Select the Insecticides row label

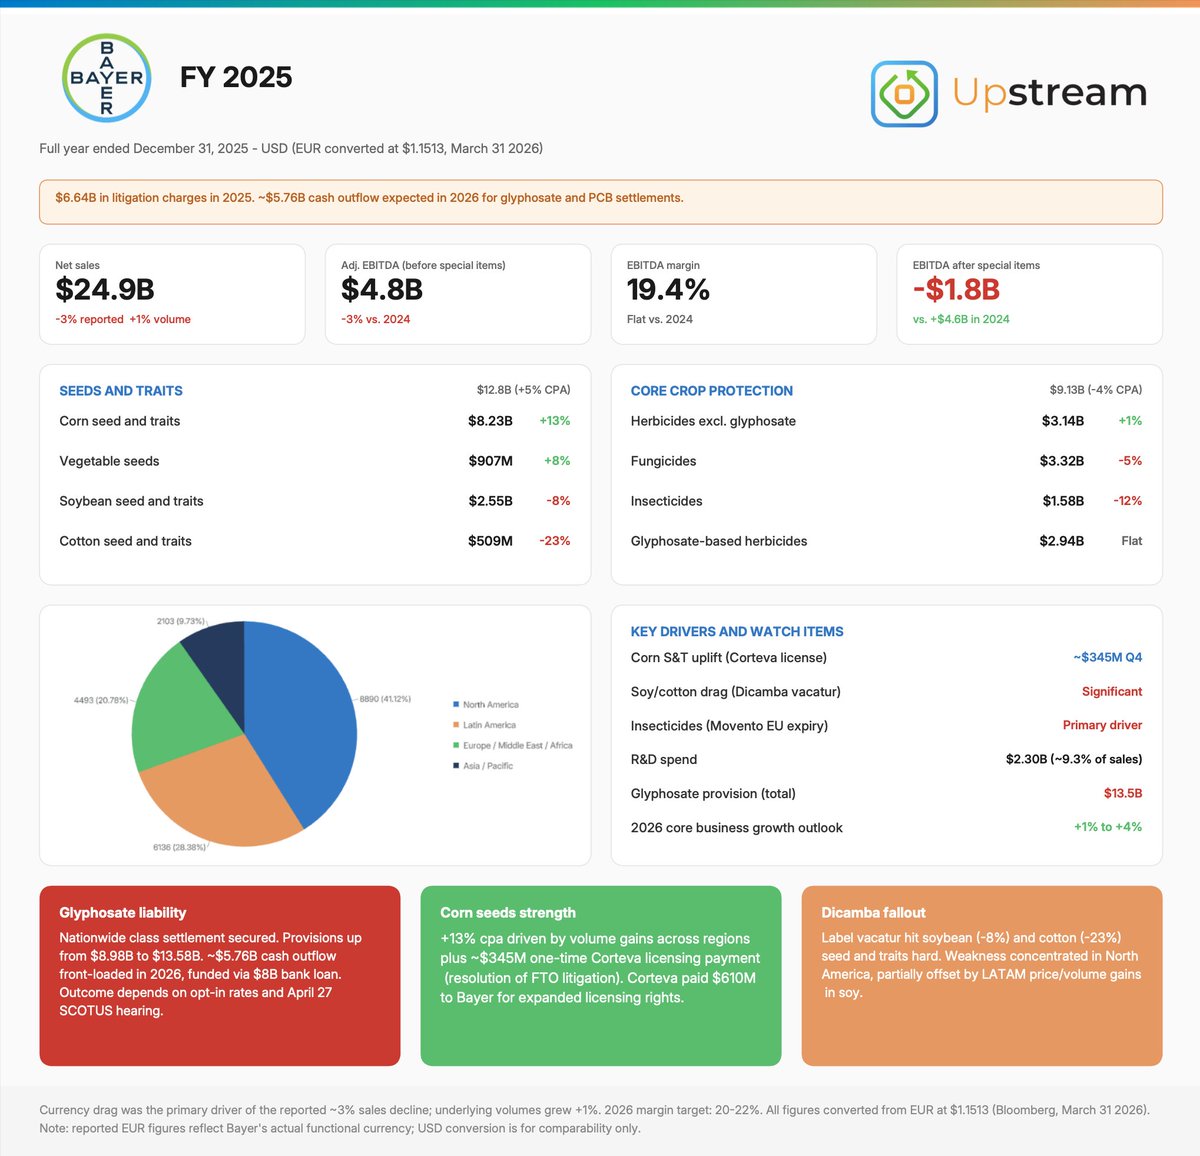667,501
